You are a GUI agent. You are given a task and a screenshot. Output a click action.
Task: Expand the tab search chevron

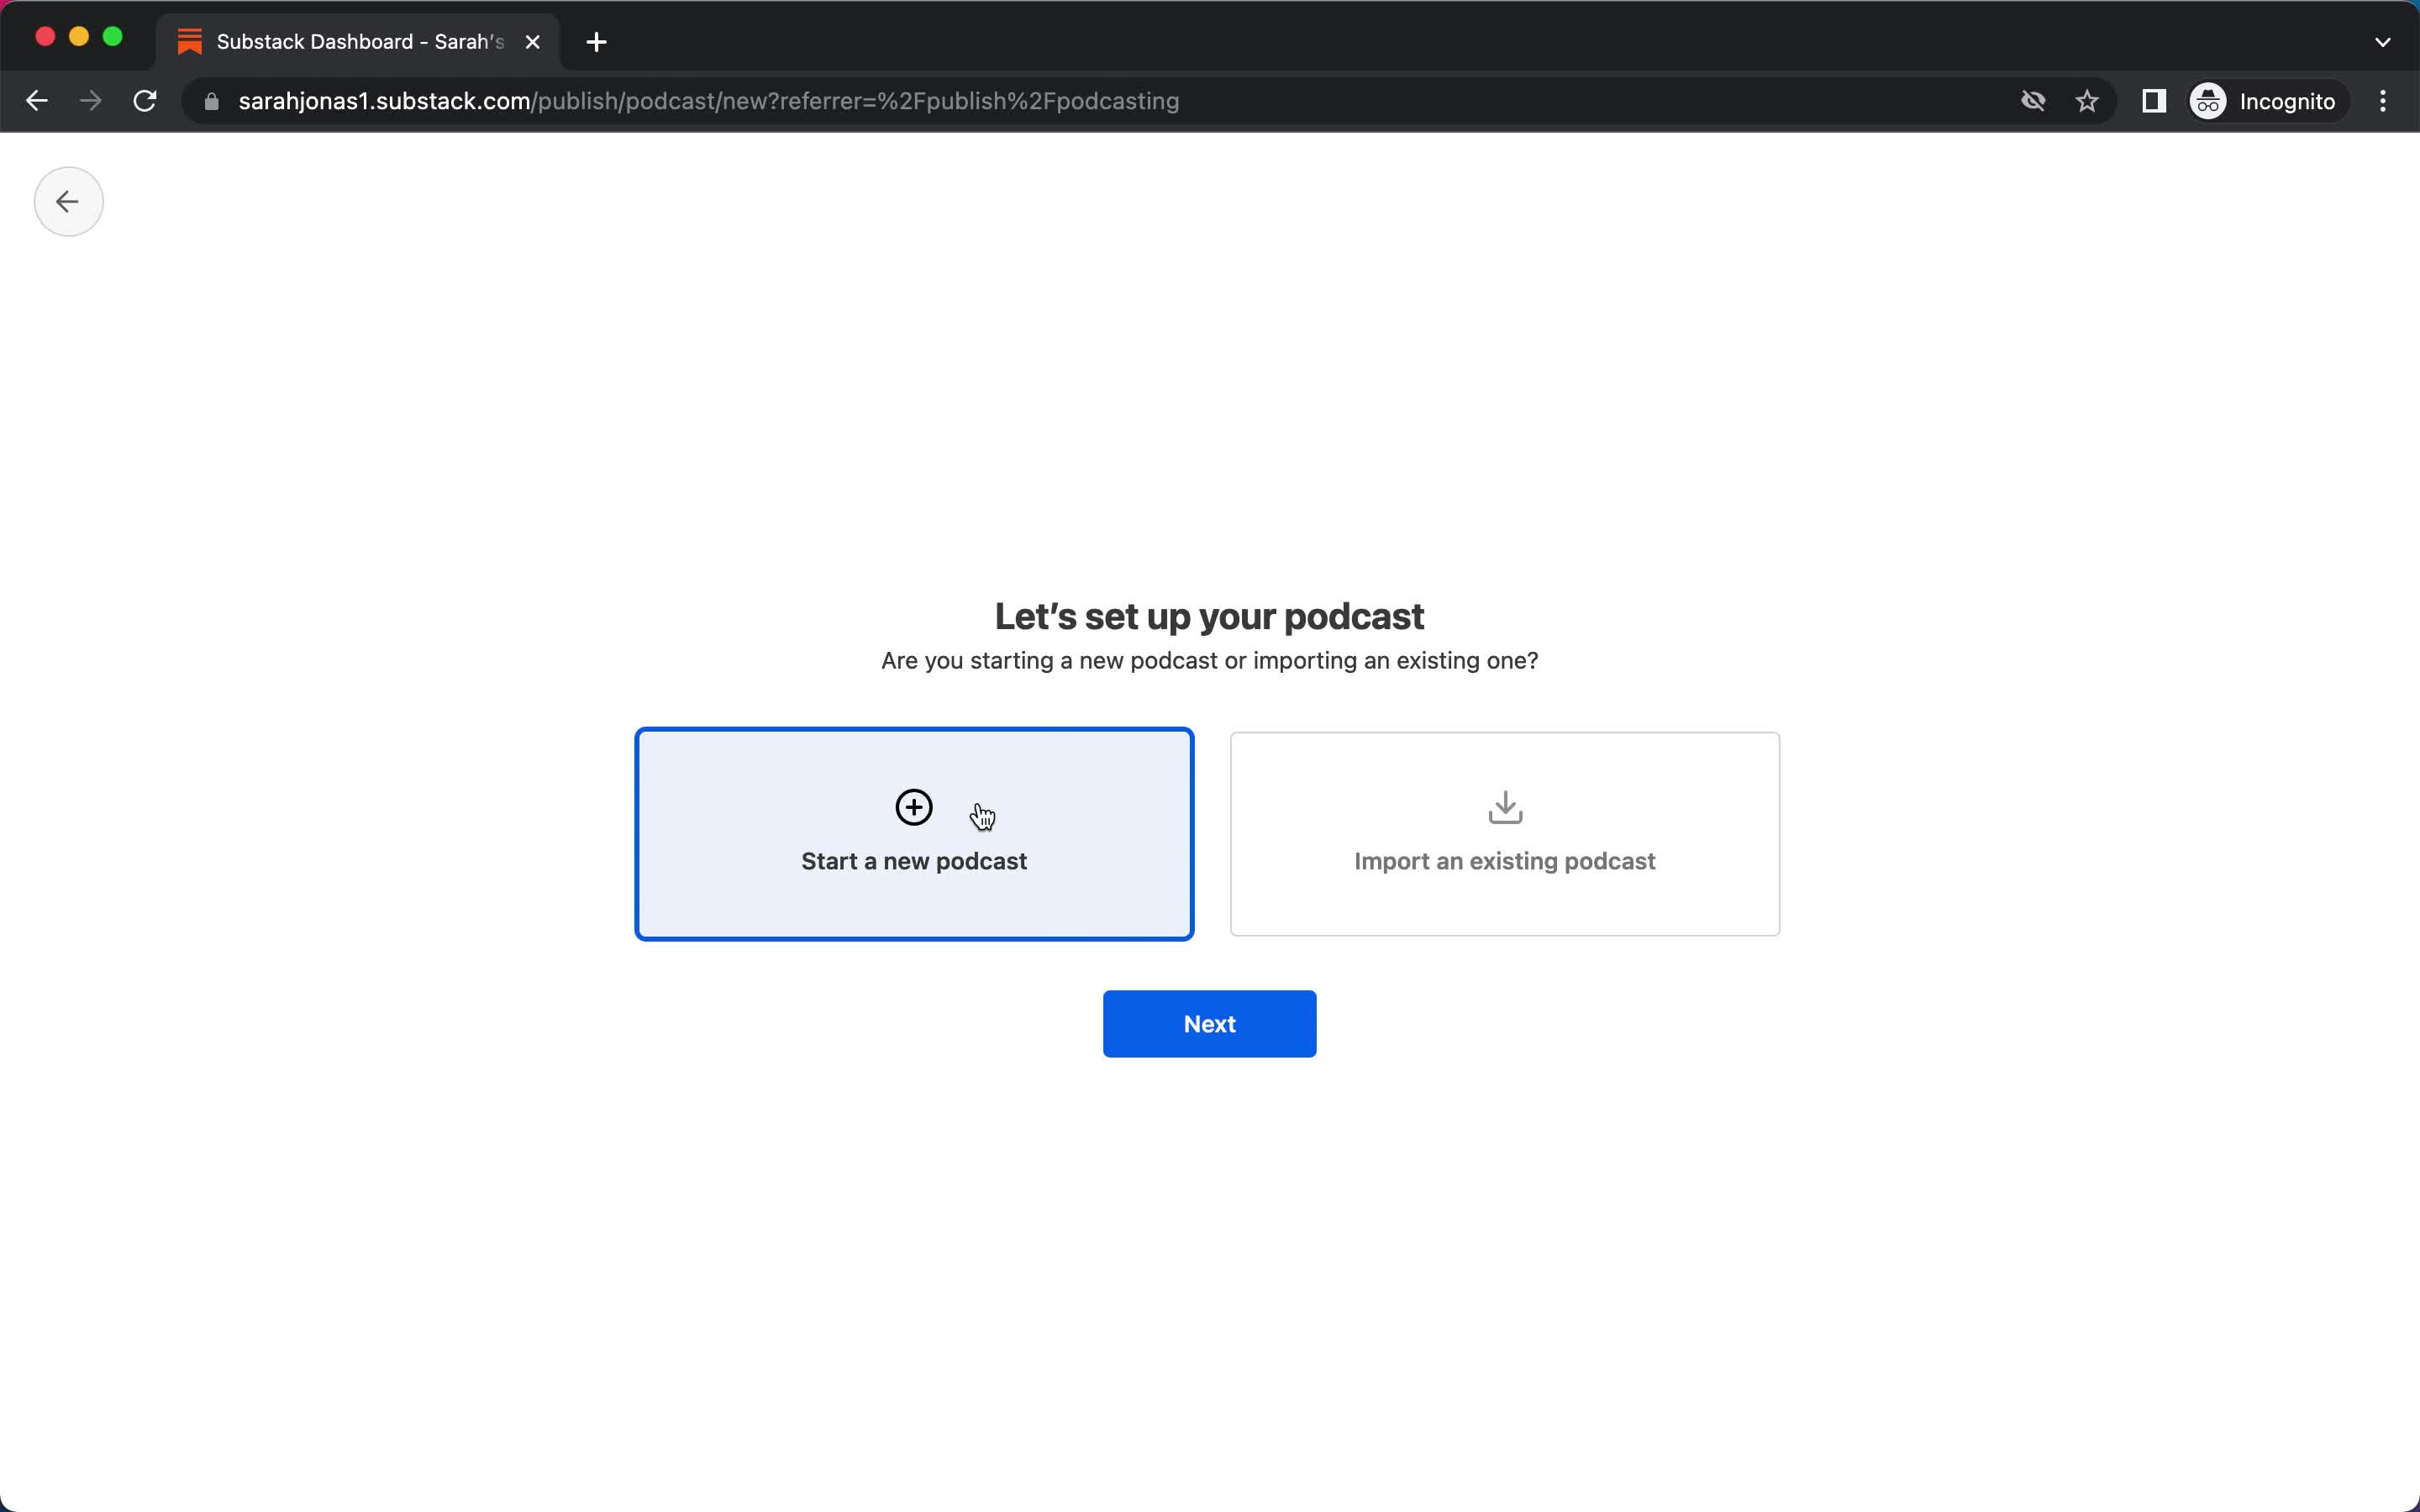point(2382,42)
